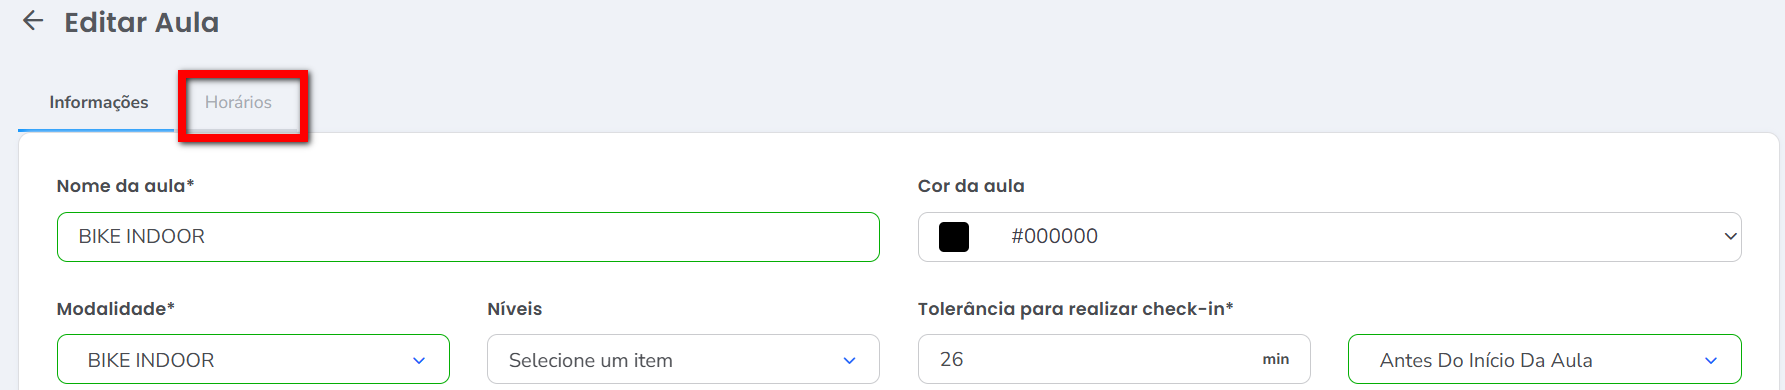Click the chevron arrow in the Níveis selector

pyautogui.click(x=849, y=361)
